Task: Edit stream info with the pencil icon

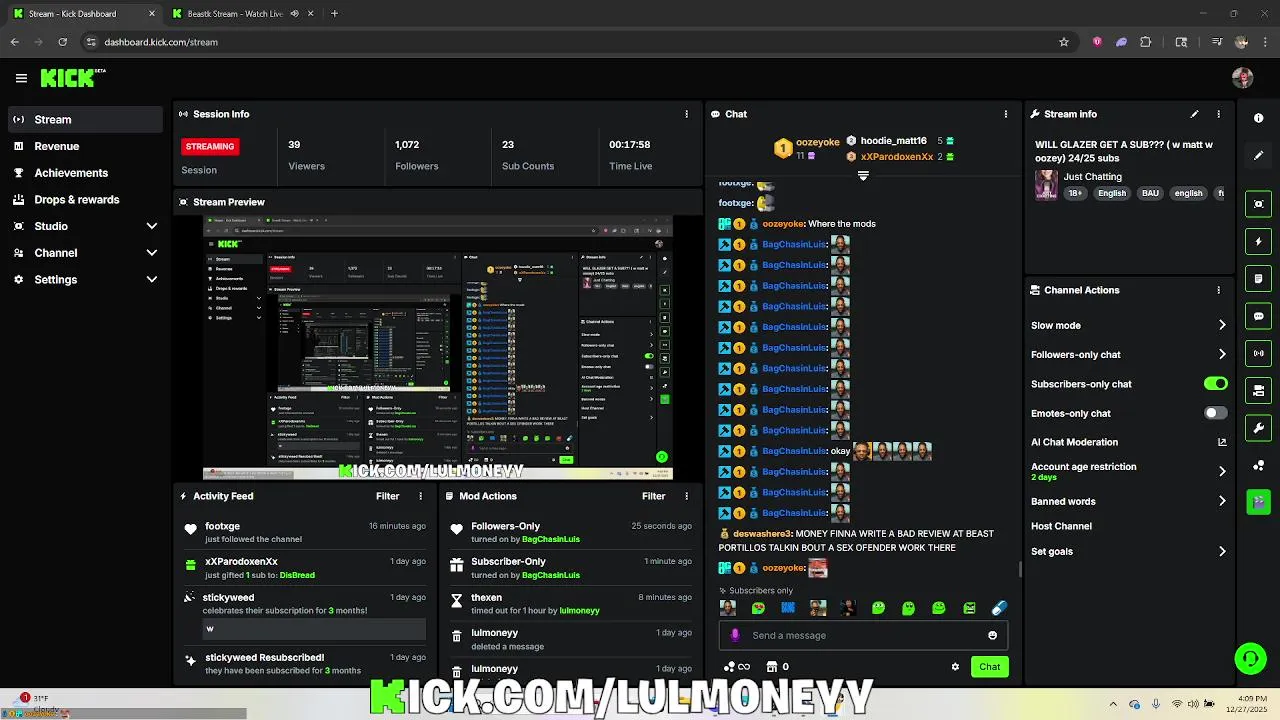Action: tap(1194, 114)
